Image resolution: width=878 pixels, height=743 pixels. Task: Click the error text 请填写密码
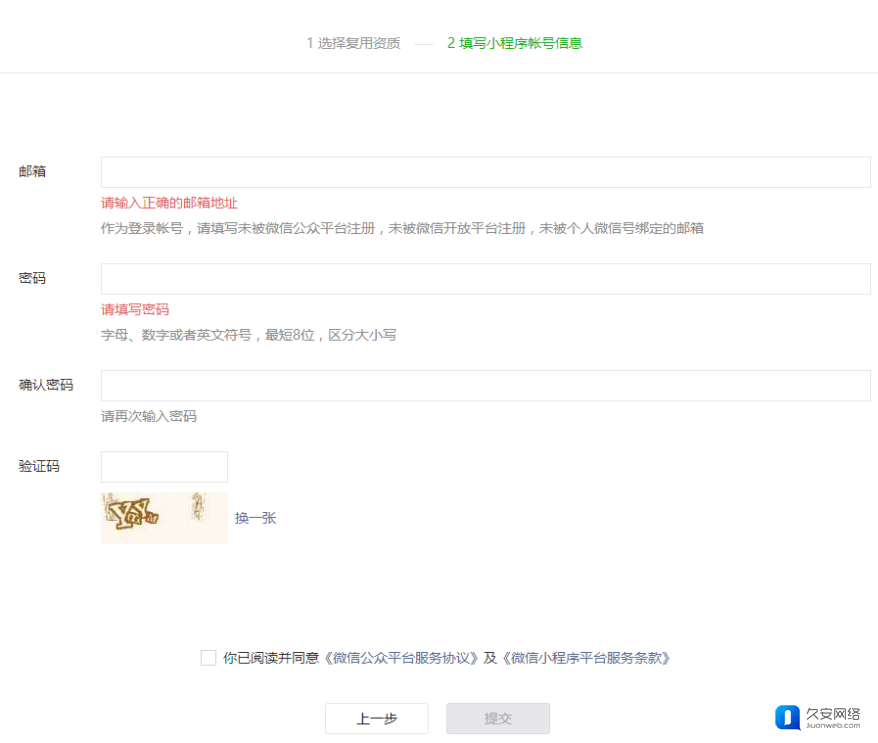pos(135,309)
